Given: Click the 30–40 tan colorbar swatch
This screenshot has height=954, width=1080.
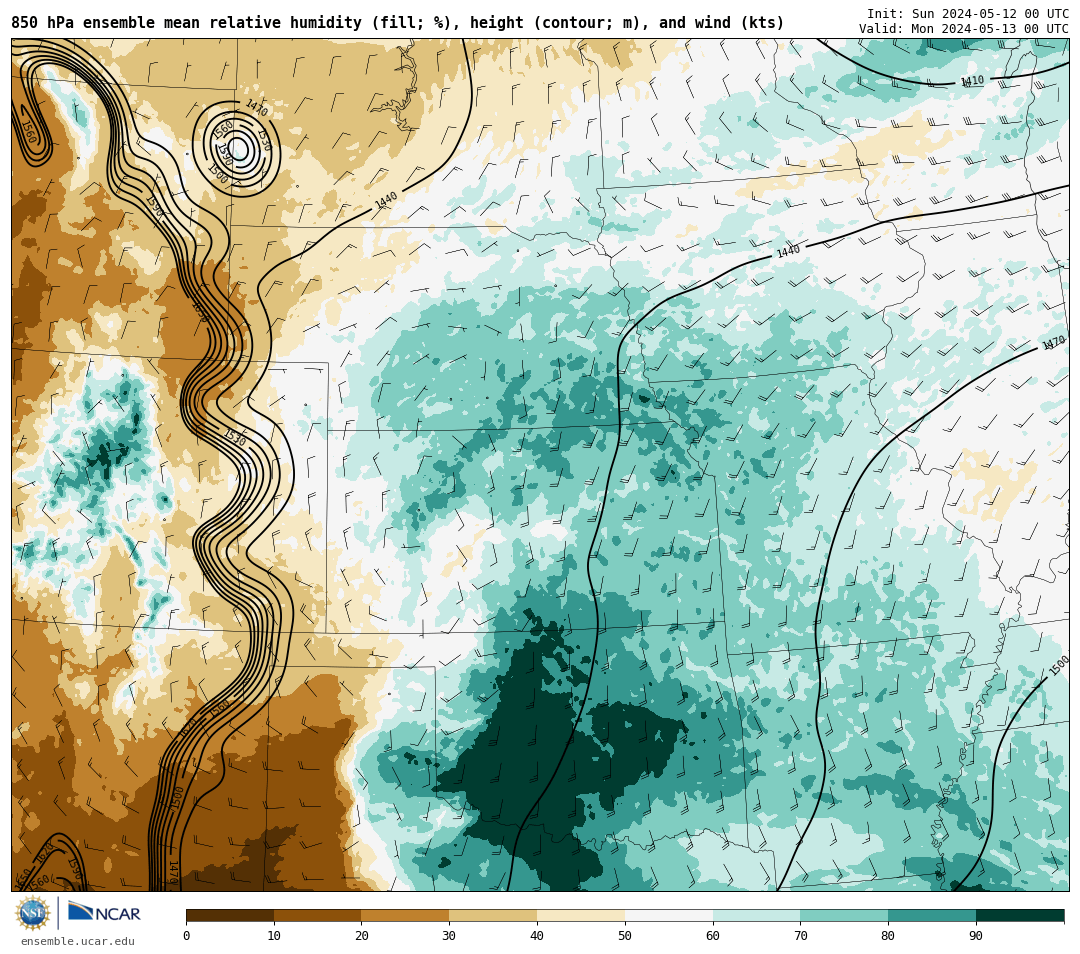Looking at the screenshot, I should 493,915.
